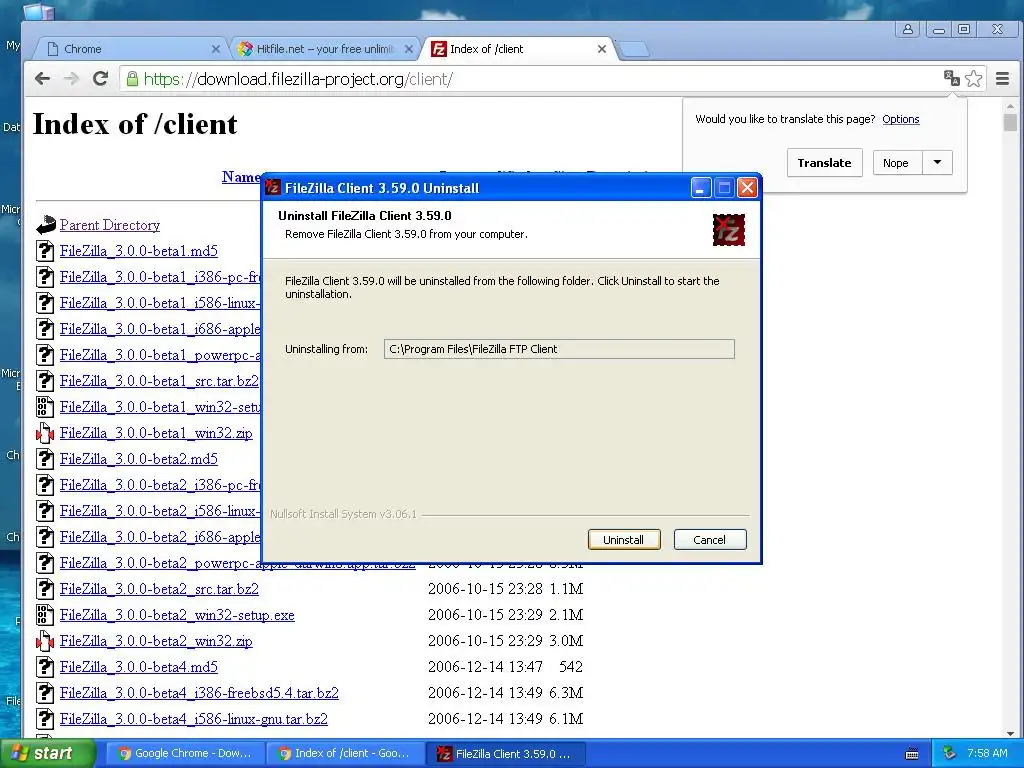Image resolution: width=1024 pixels, height=768 pixels.
Task: Click the page vertical scrollbar thumb
Action: point(1010,122)
